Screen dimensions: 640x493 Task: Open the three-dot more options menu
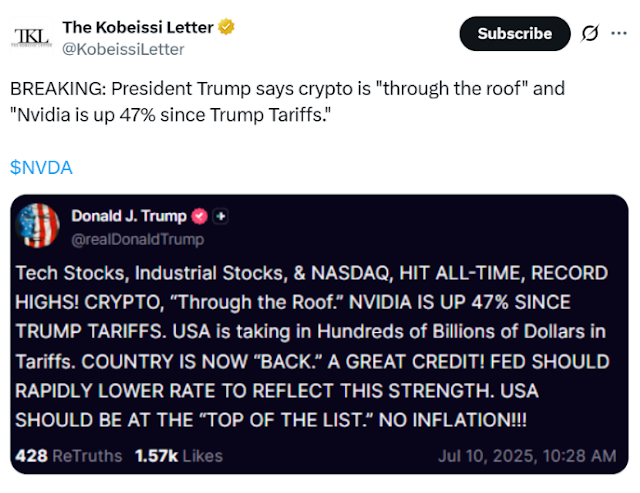[x=621, y=33]
